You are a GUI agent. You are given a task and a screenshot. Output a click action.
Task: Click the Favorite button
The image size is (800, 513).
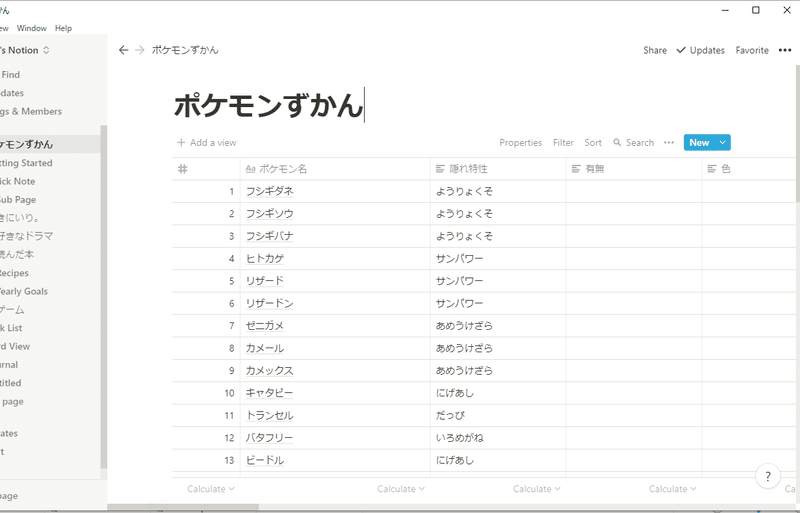(752, 50)
